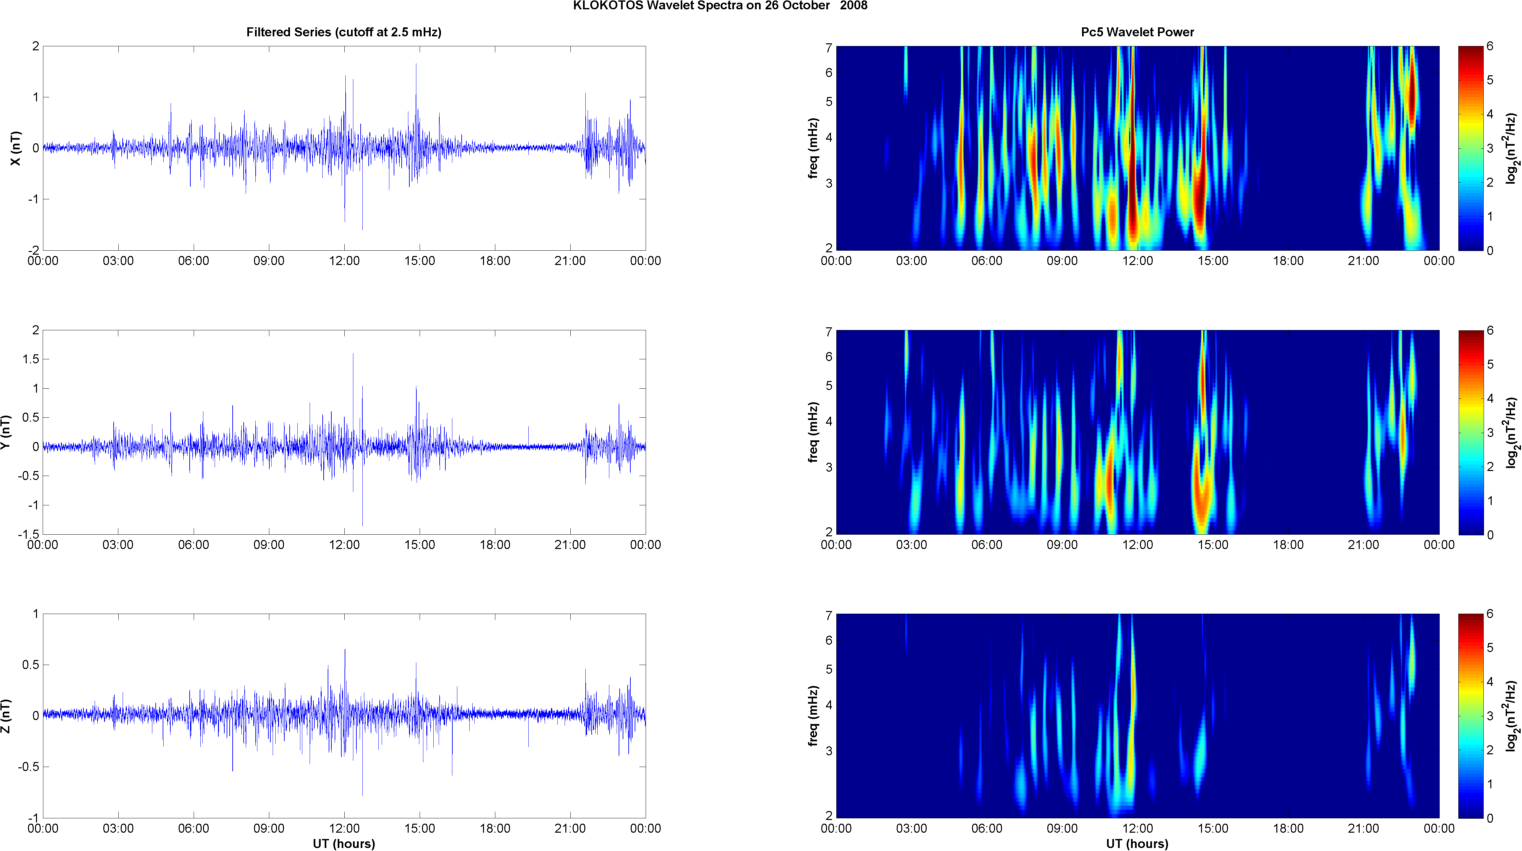Click log2(nT²/Hz) label of bottom colorbar
Viewport: 1522px width, 851px height.
coord(1512,716)
